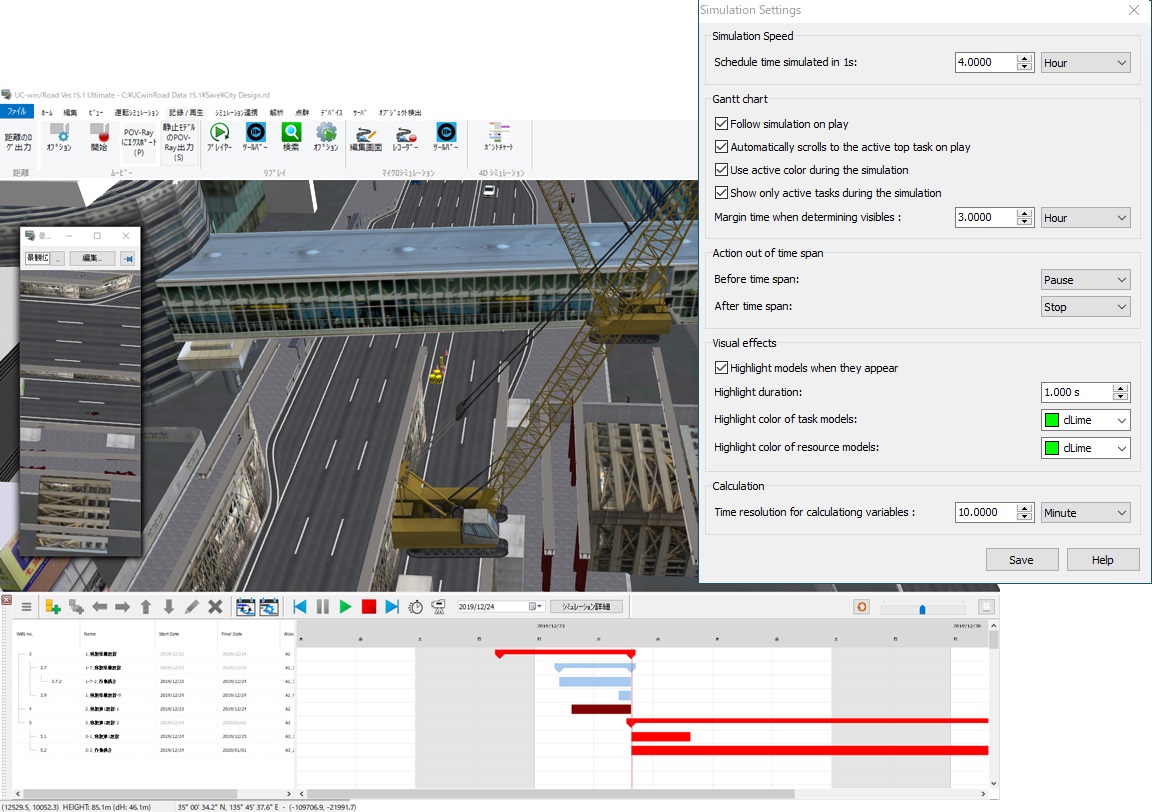Open Time resolution Minute unit dropdown
The image size is (1152, 812).
pos(1085,512)
